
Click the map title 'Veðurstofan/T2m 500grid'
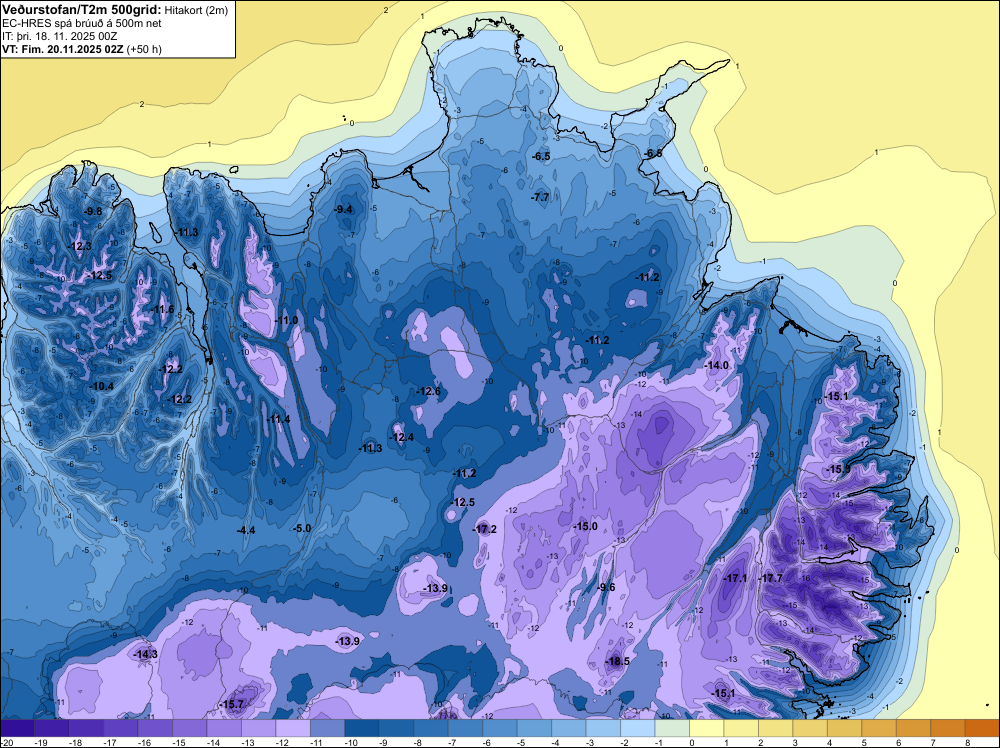pyautogui.click(x=82, y=9)
